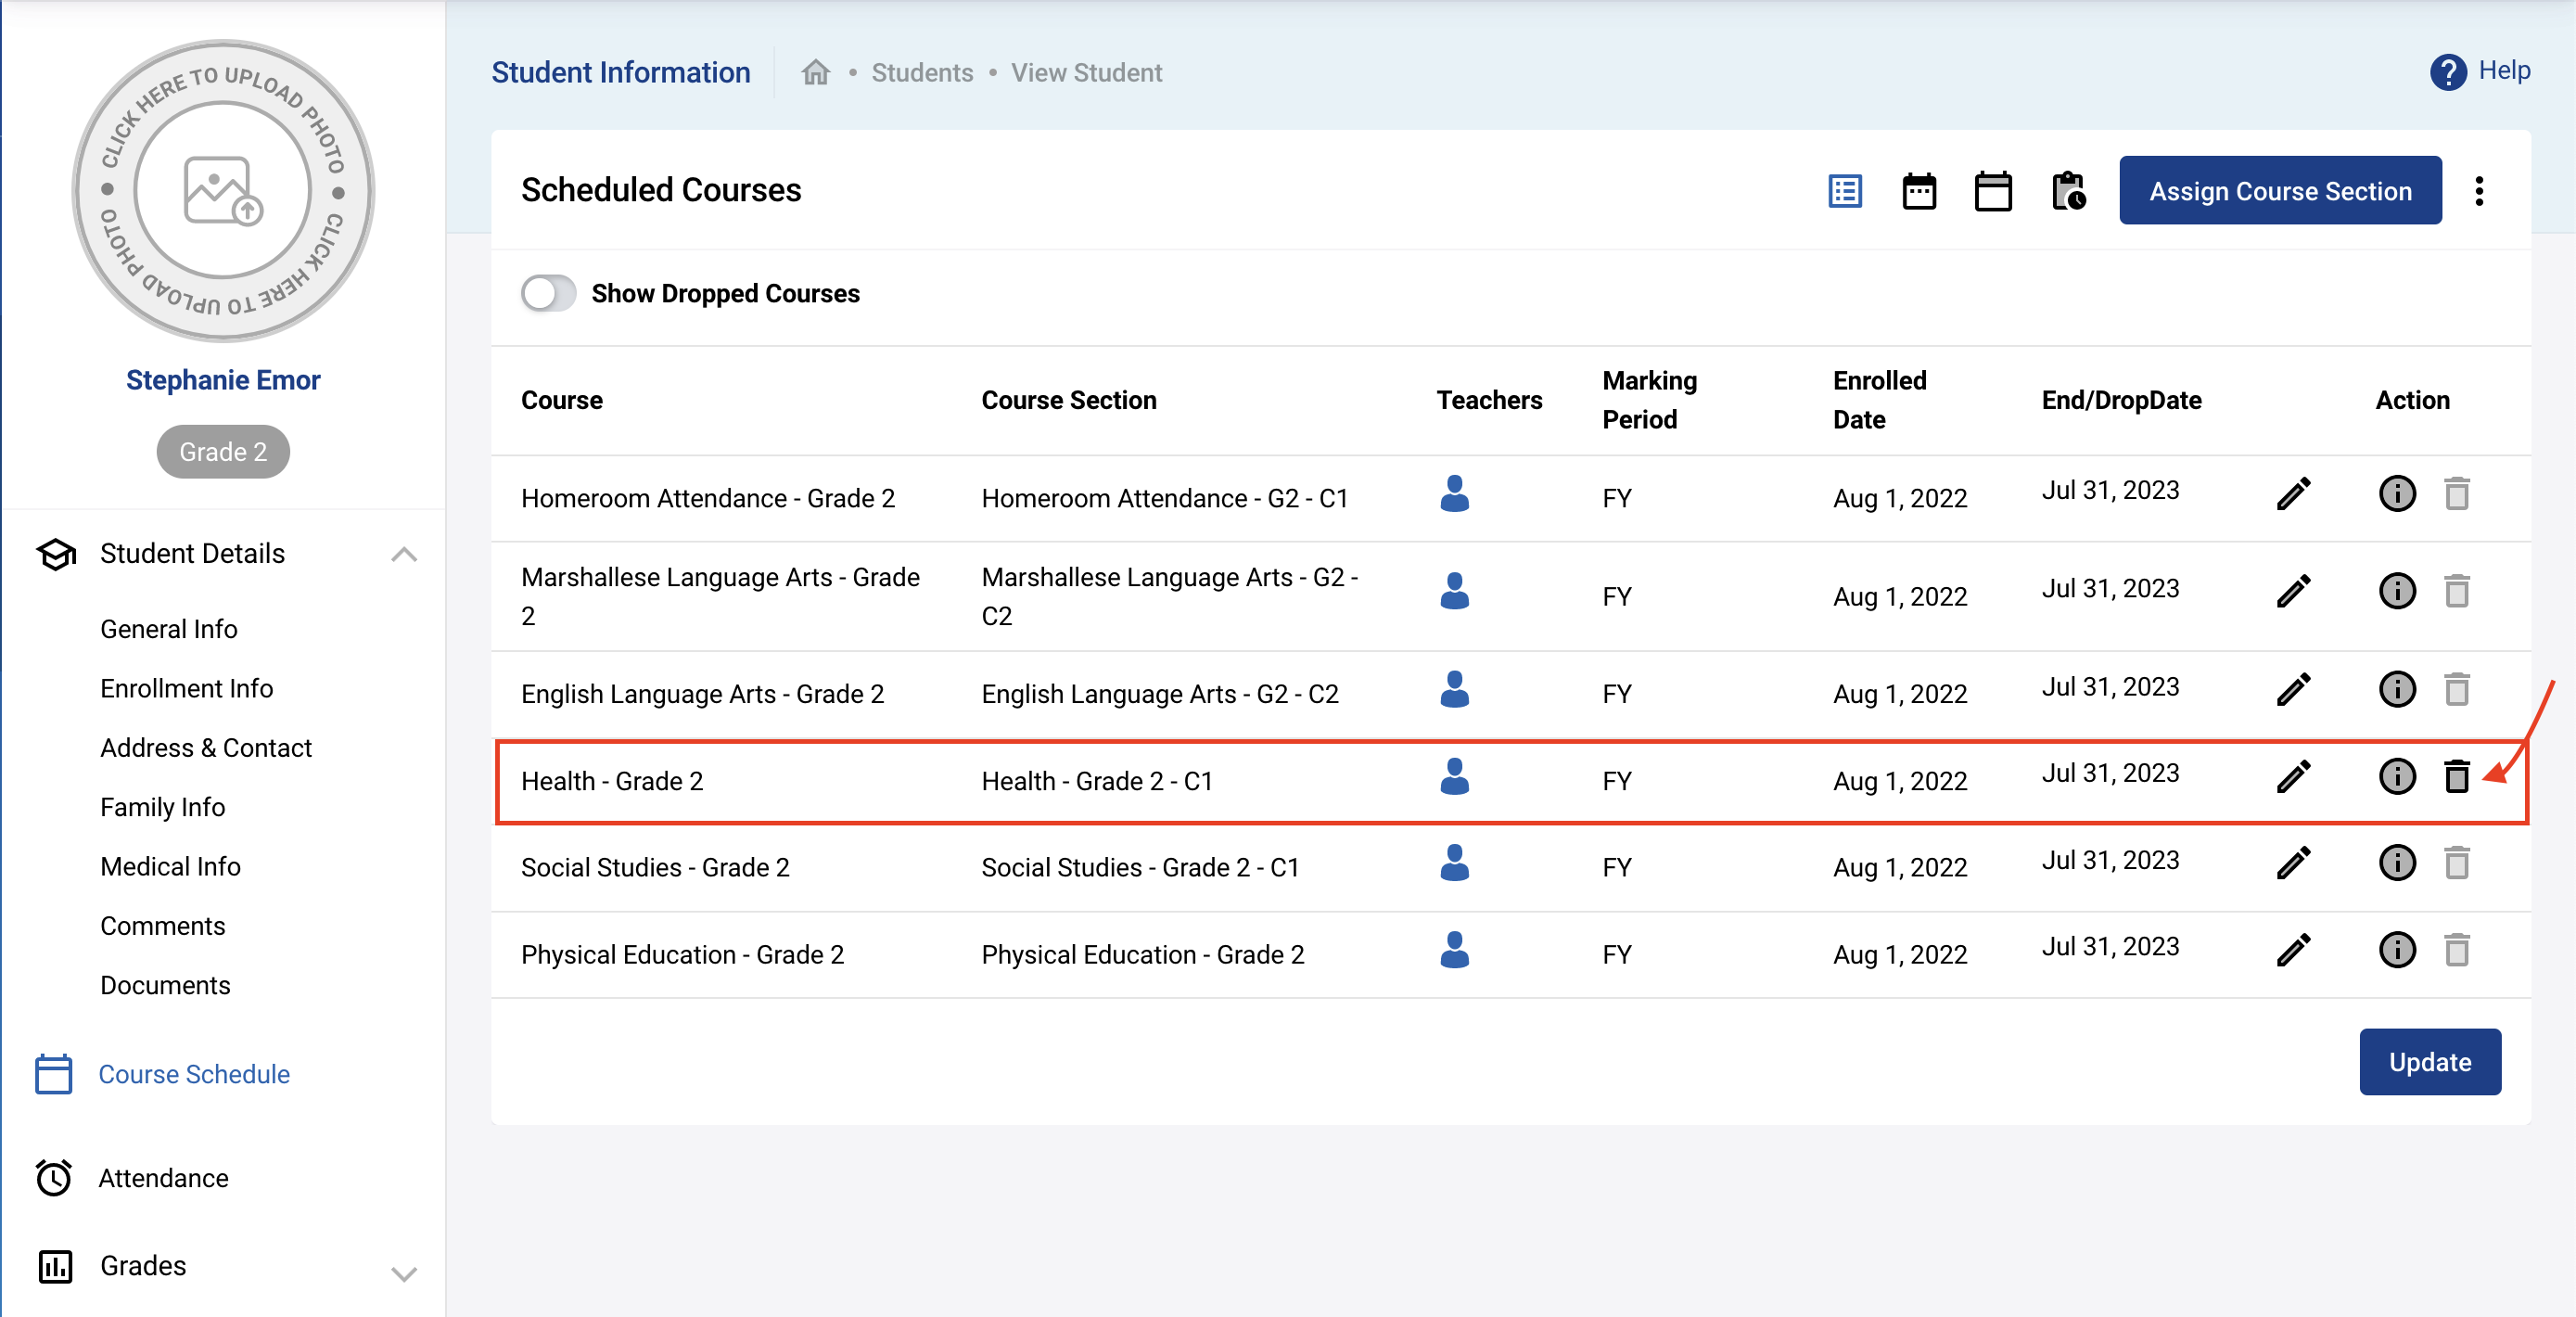2576x1317 pixels.
Task: Switch to list view icon in Scheduled Courses
Action: coord(1844,190)
